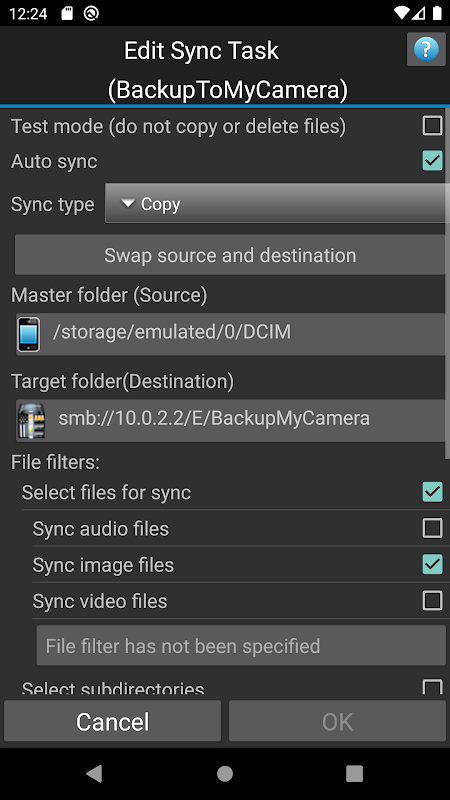Toggle the Select subdirectories checkbox
This screenshot has height=800, width=450.
click(x=432, y=687)
